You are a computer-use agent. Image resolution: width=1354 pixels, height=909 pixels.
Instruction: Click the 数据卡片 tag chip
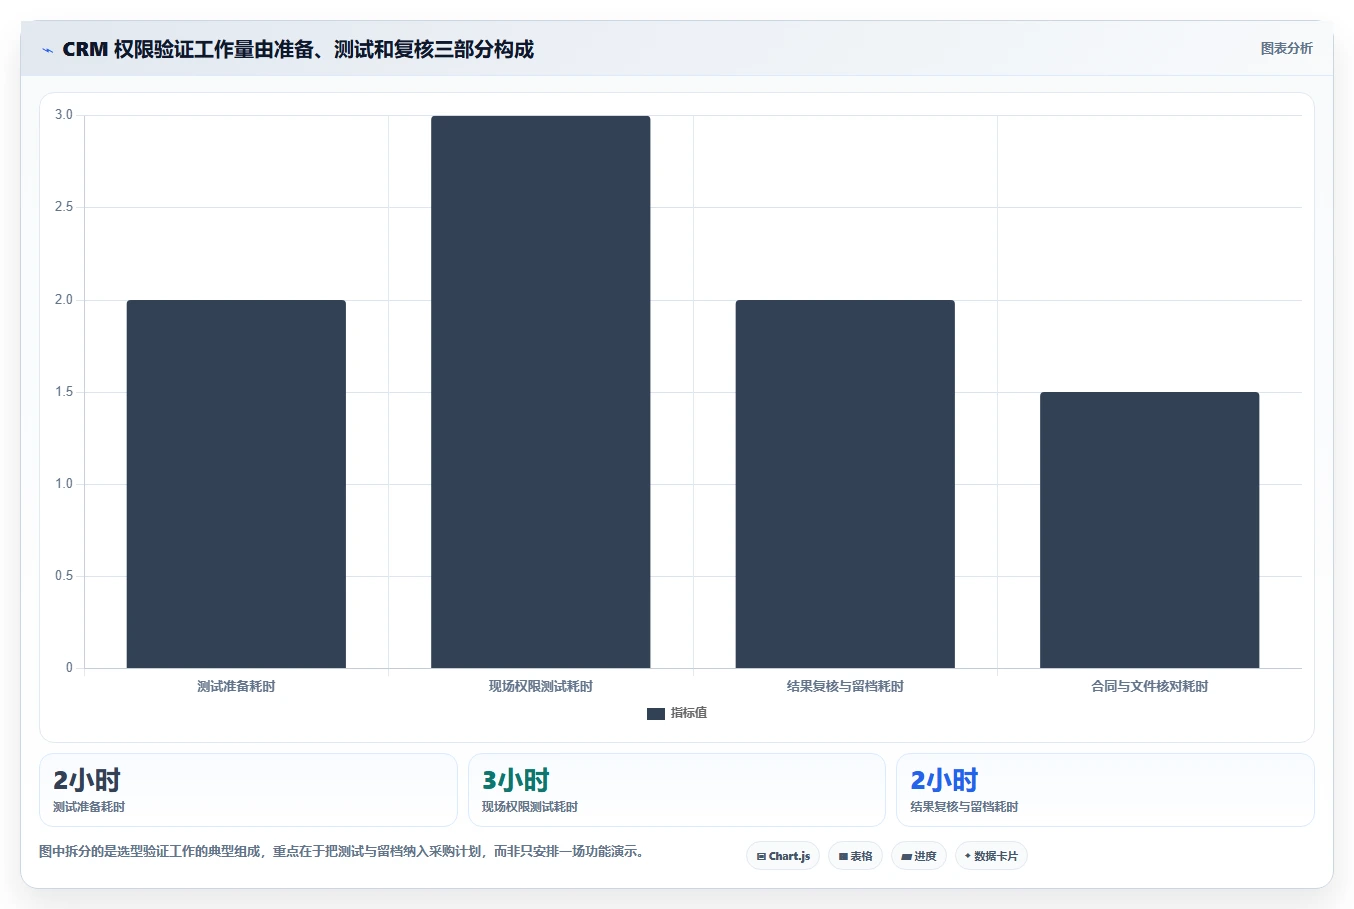[991, 856]
